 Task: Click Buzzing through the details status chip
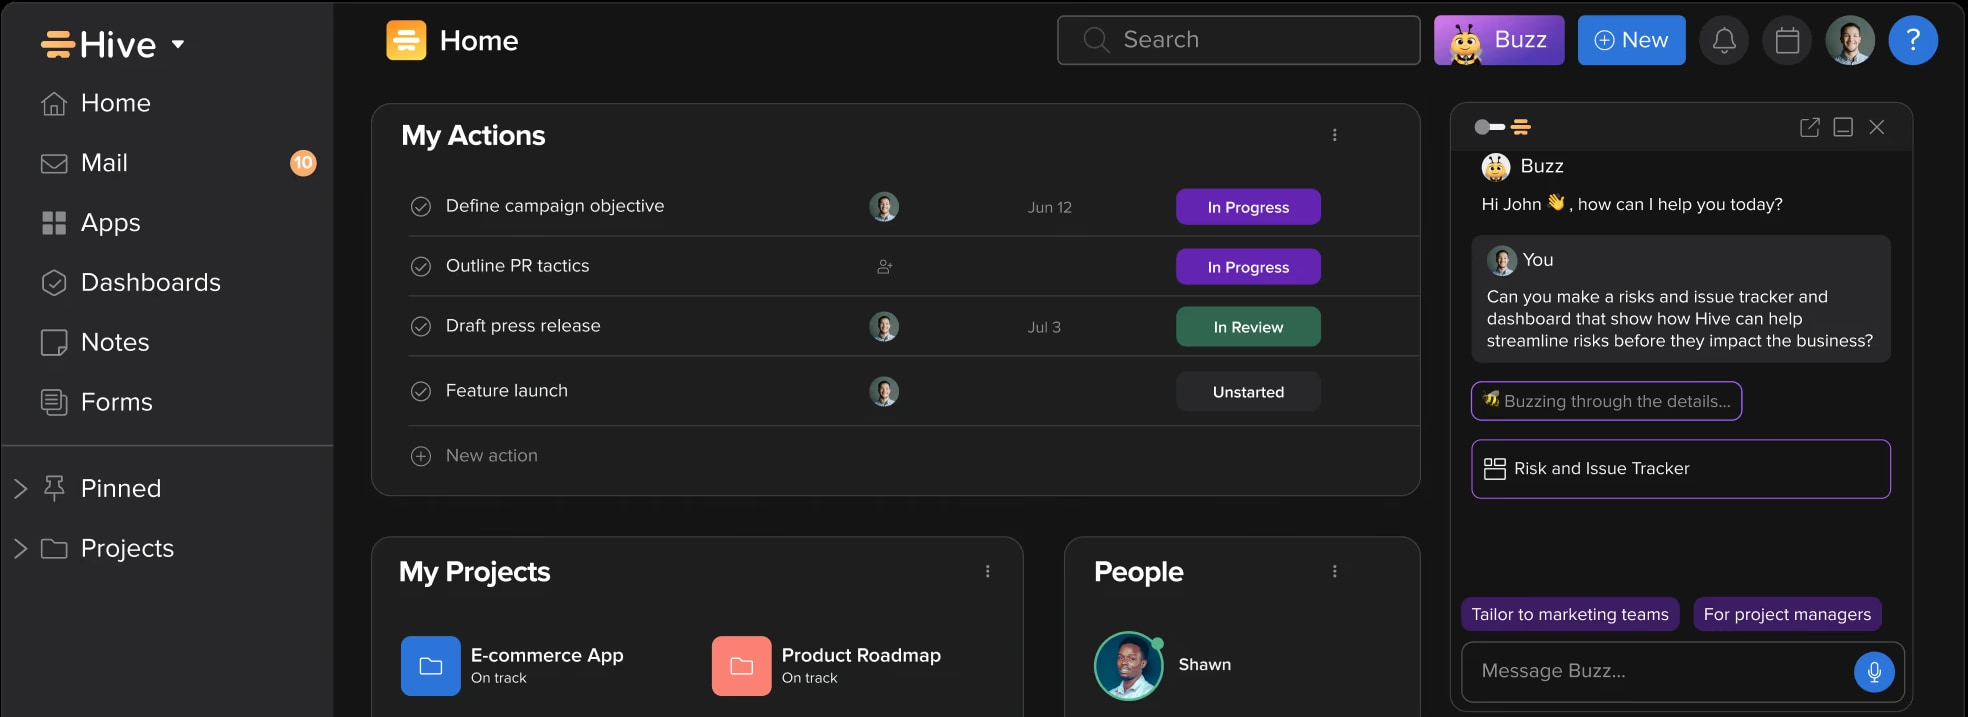(x=1607, y=401)
